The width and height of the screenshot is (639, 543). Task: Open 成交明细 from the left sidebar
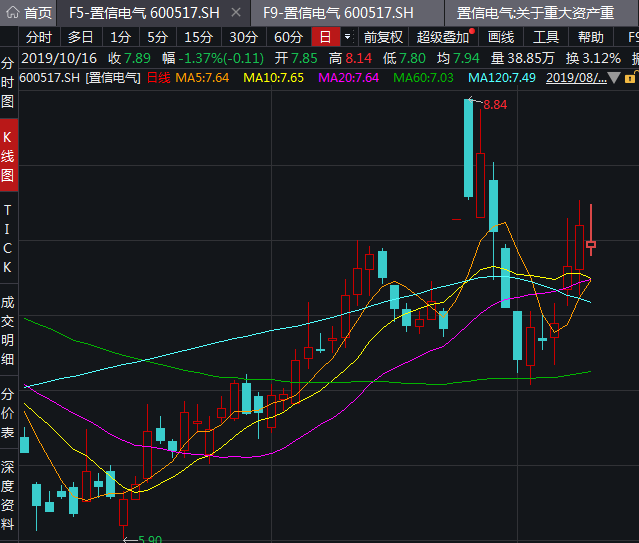tap(8, 330)
